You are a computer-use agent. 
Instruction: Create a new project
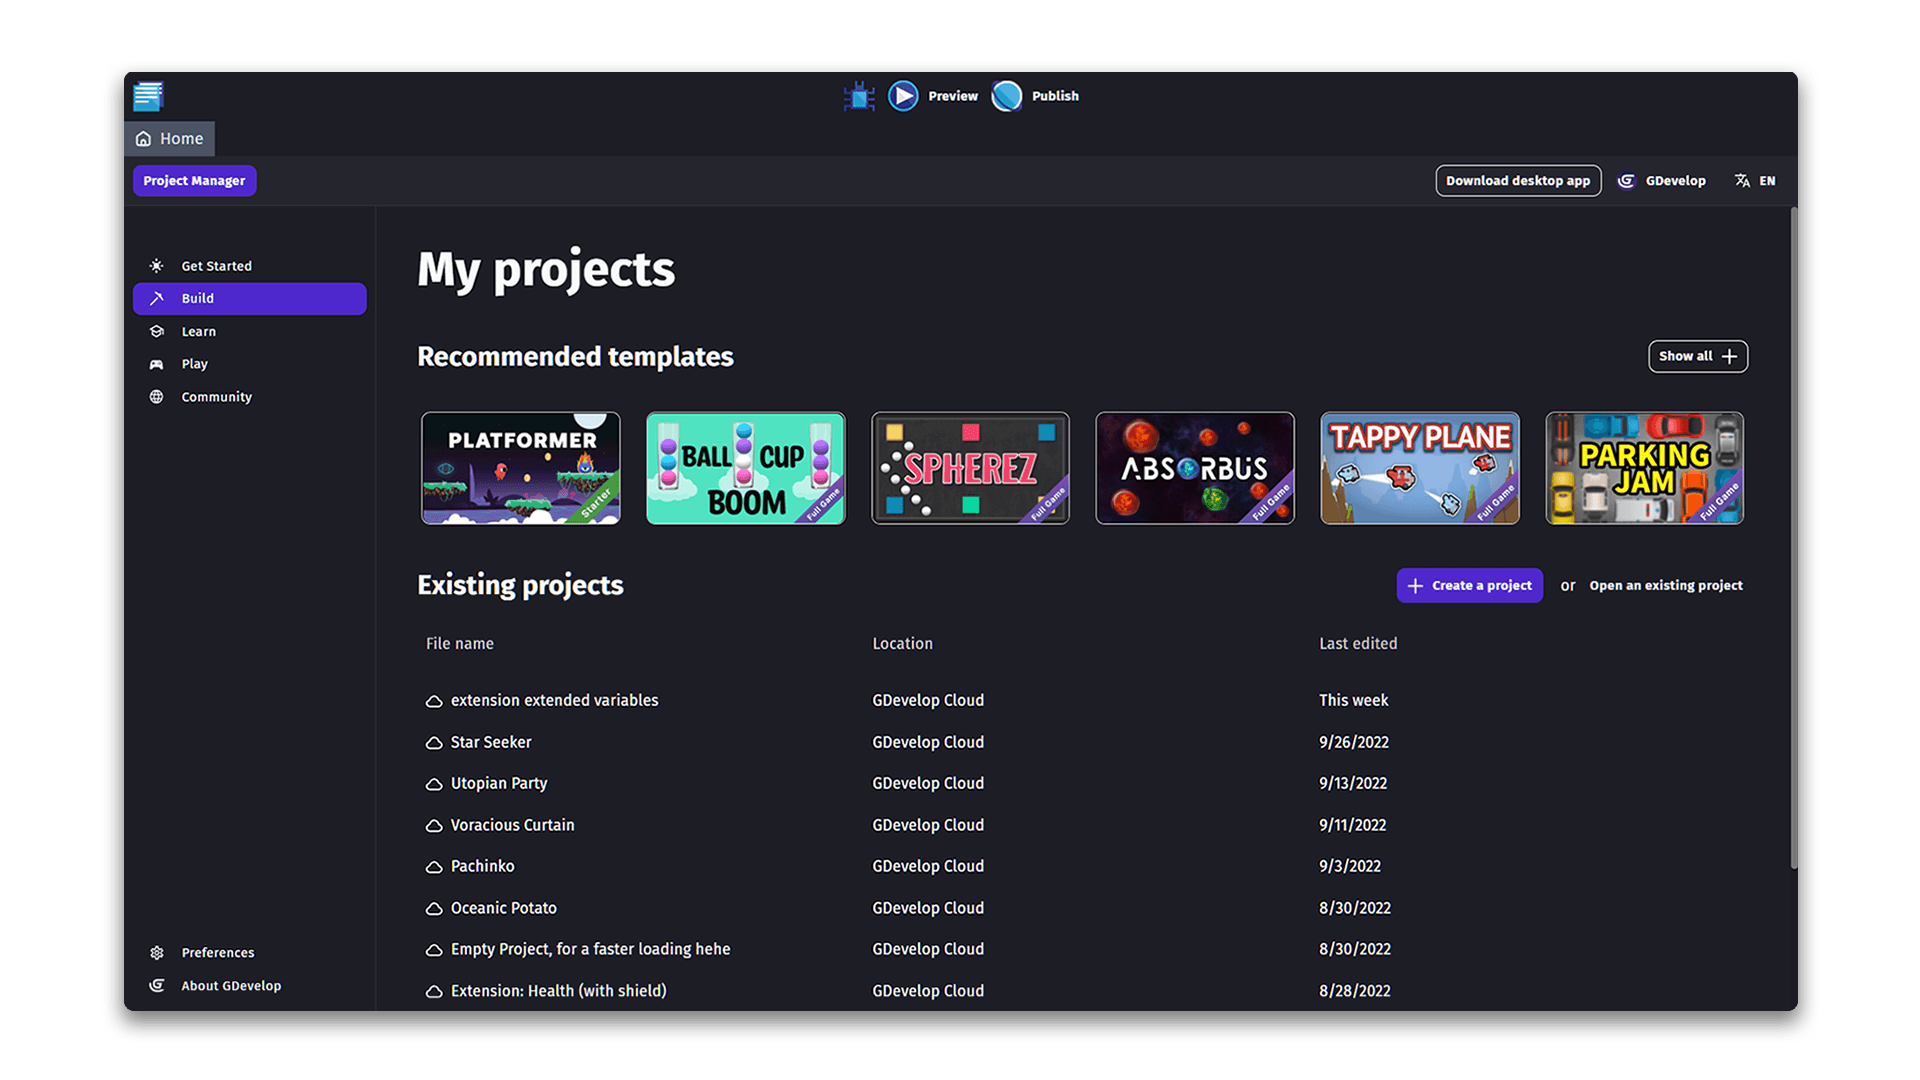1469,585
